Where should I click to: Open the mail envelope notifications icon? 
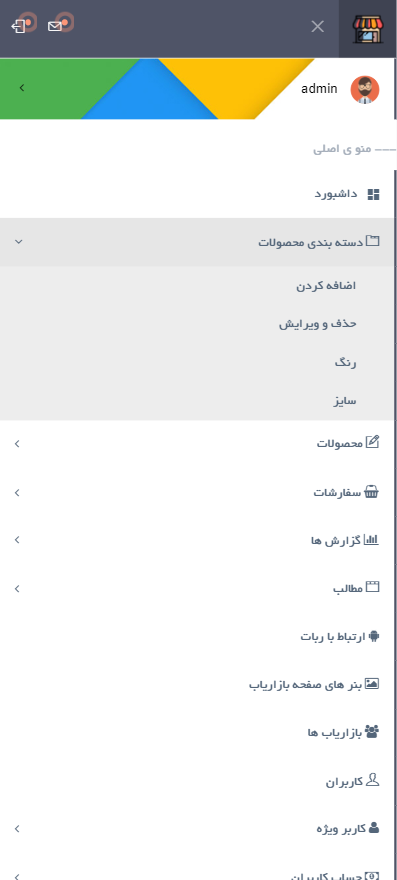(x=54, y=26)
